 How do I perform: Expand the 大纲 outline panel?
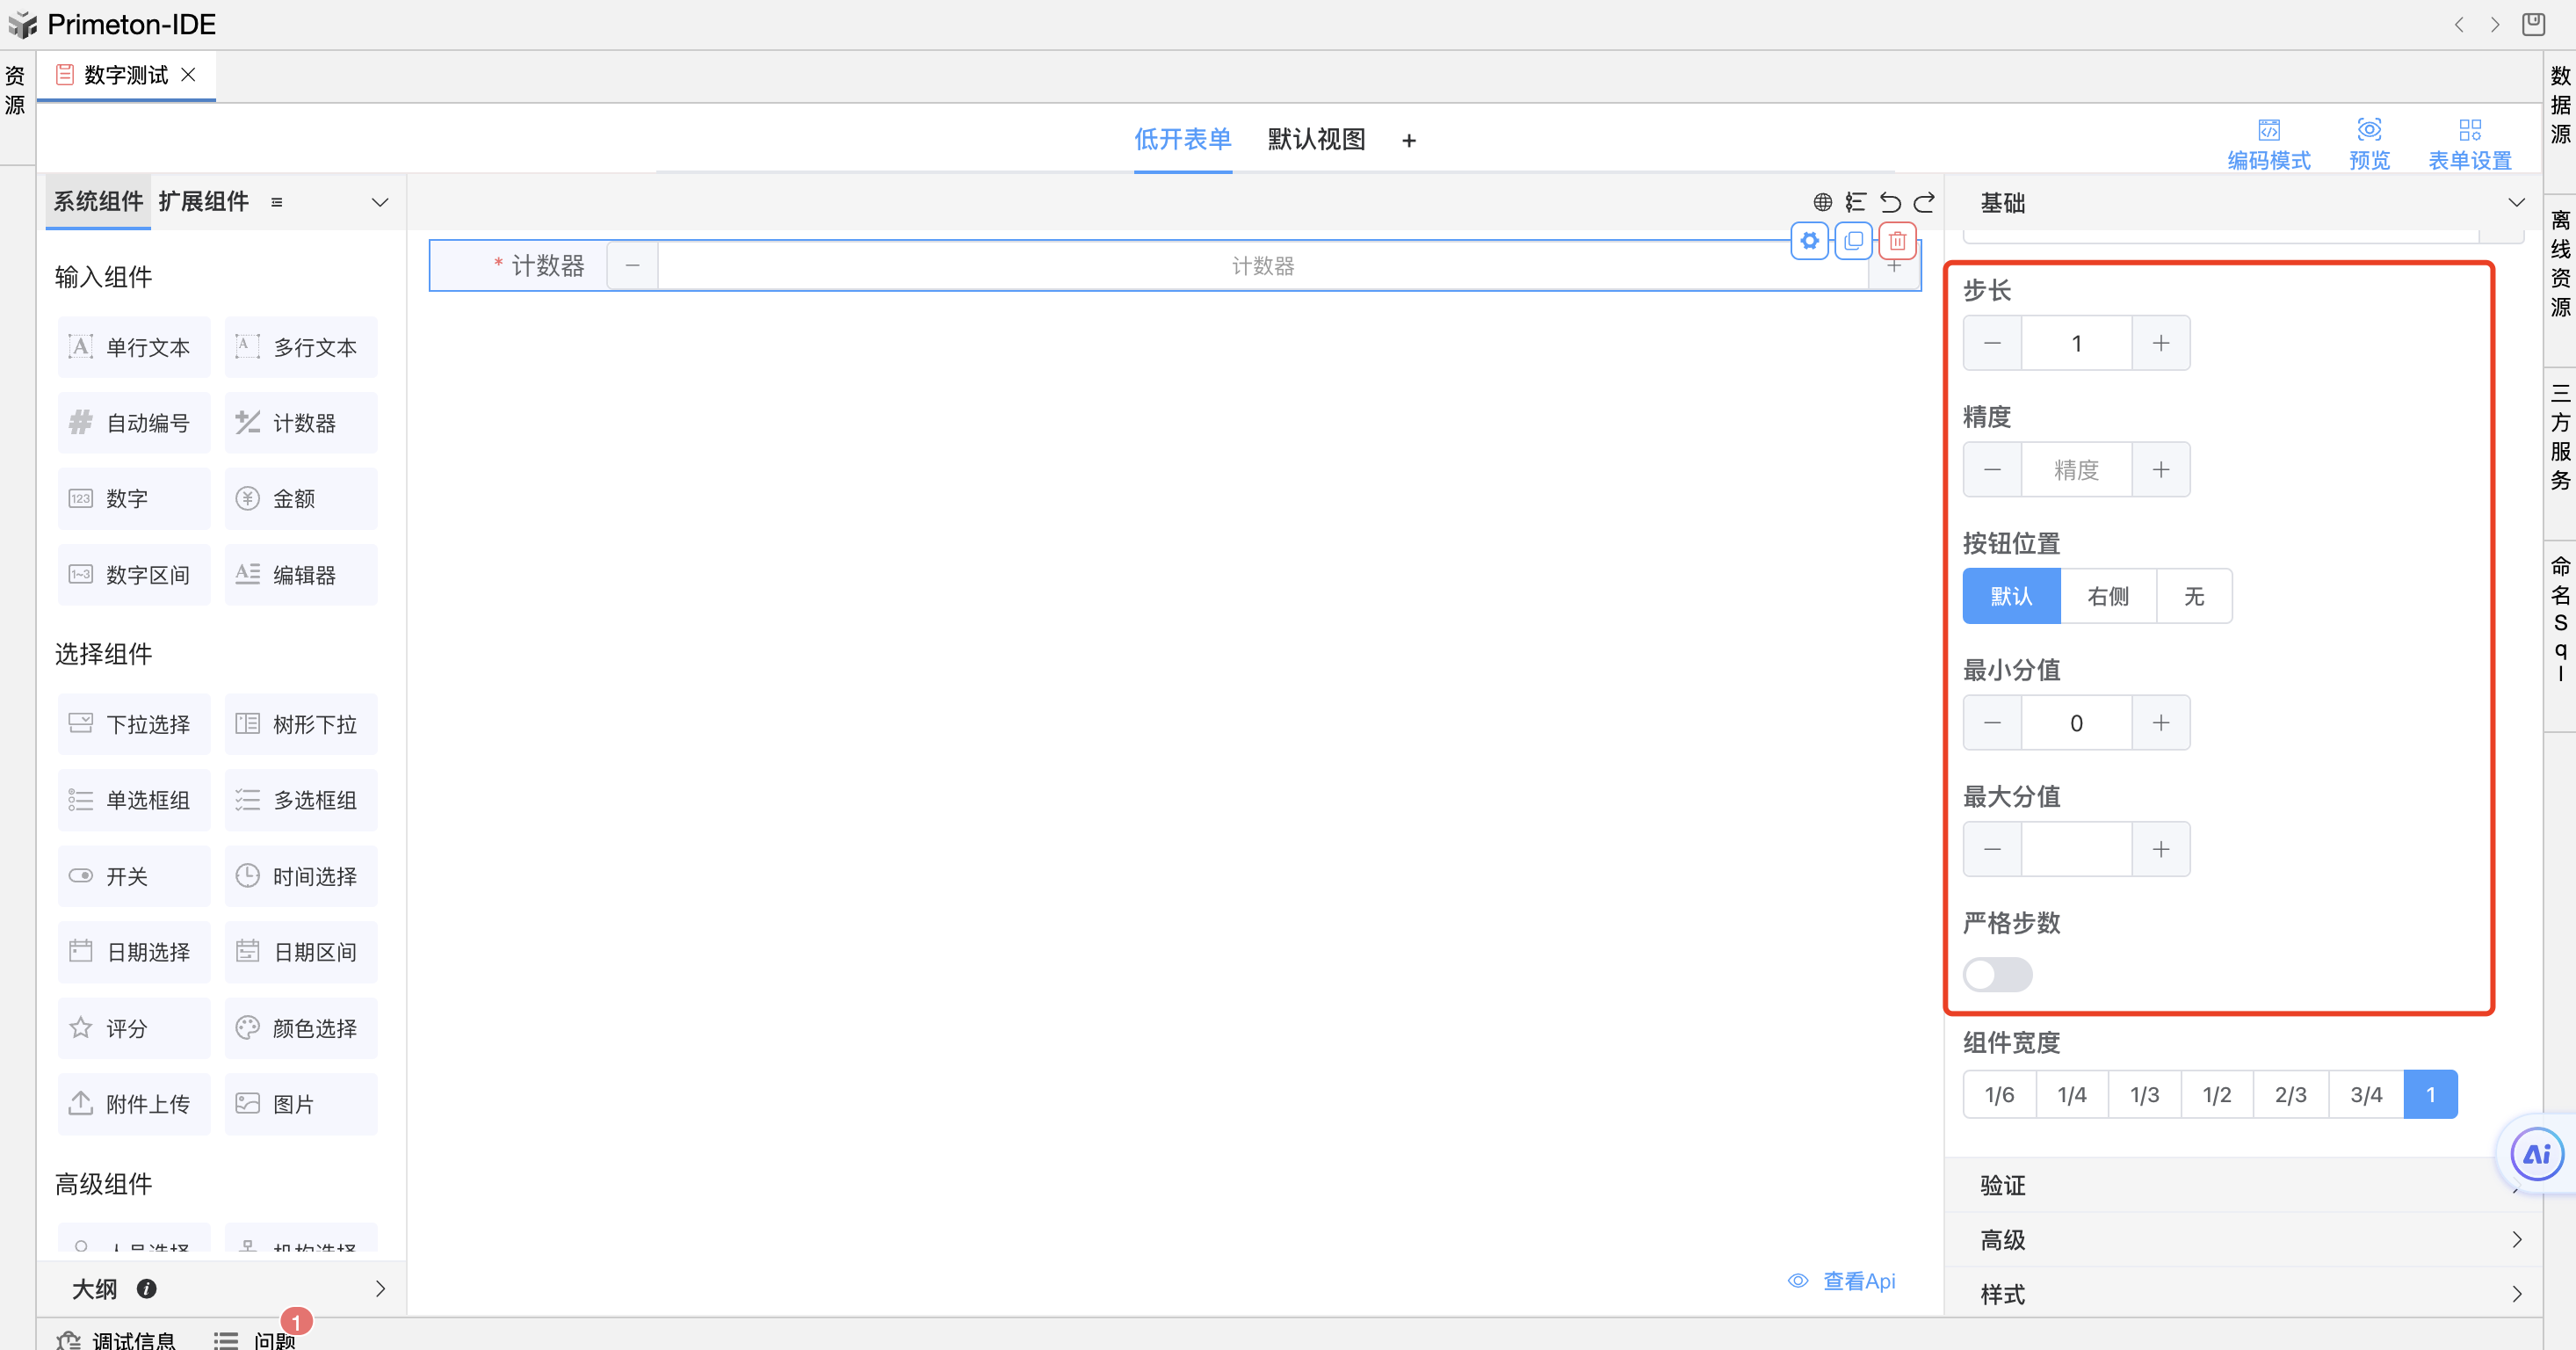click(380, 1289)
